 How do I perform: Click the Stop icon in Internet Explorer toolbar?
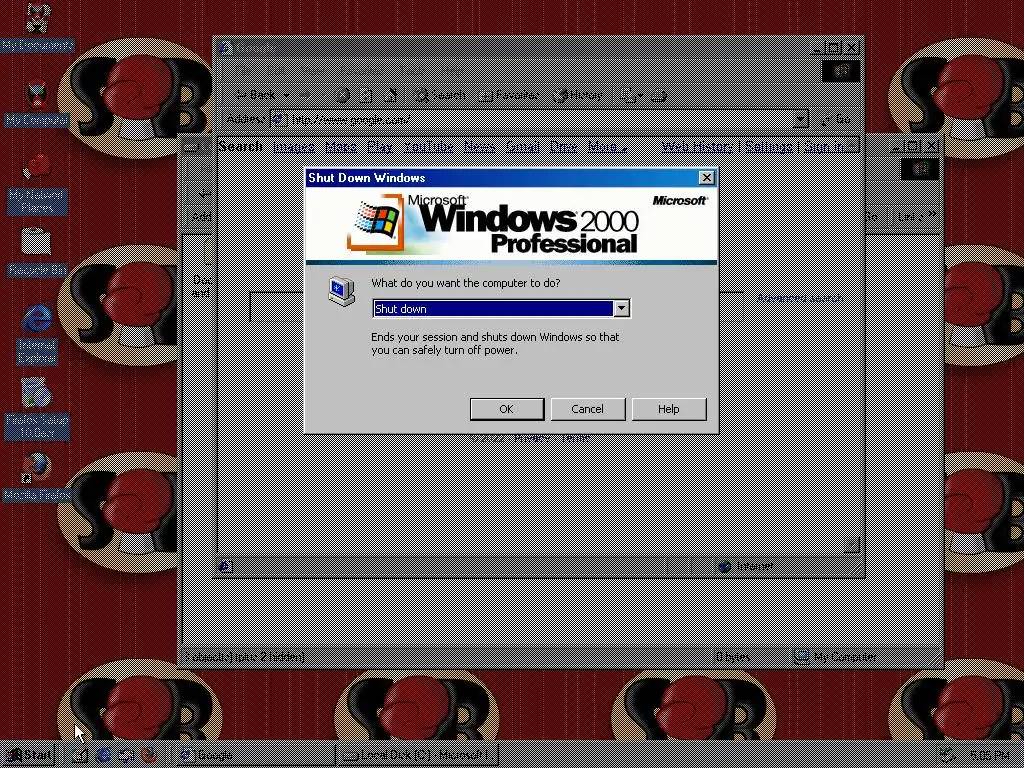coord(342,95)
